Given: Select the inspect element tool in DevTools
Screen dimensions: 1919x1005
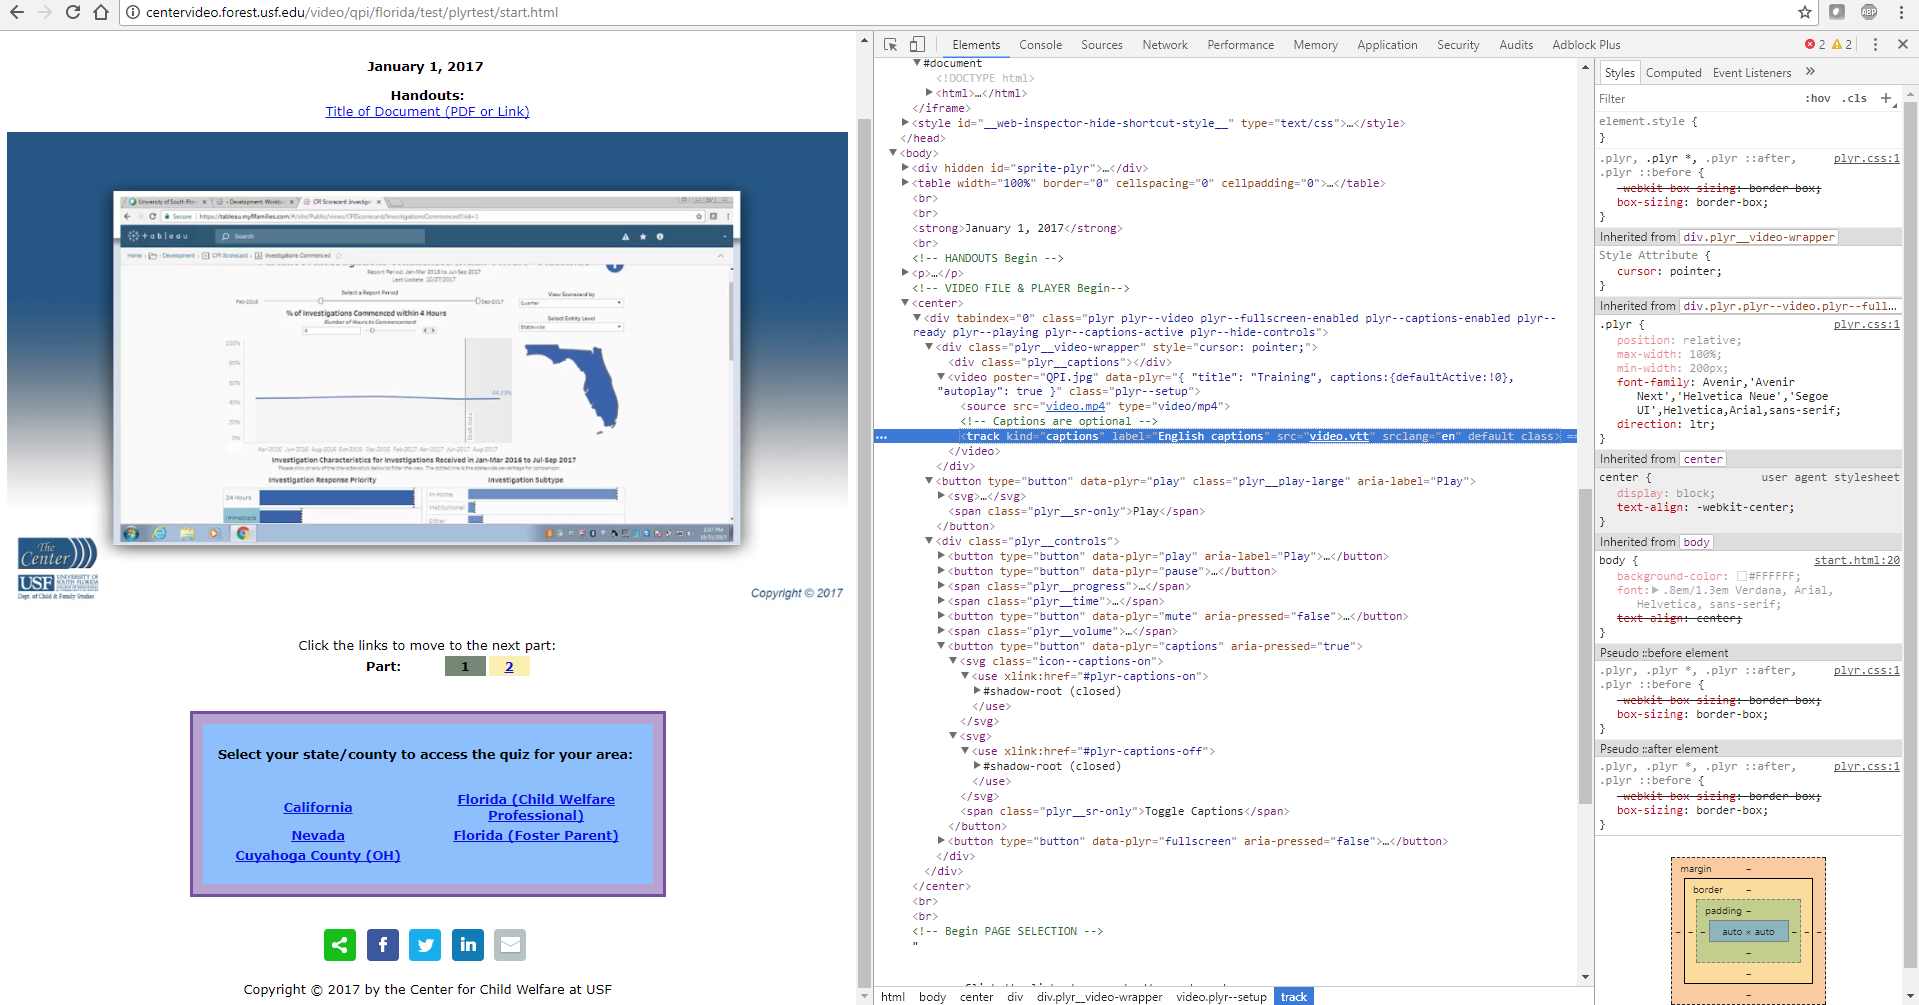Looking at the screenshot, I should [x=888, y=45].
